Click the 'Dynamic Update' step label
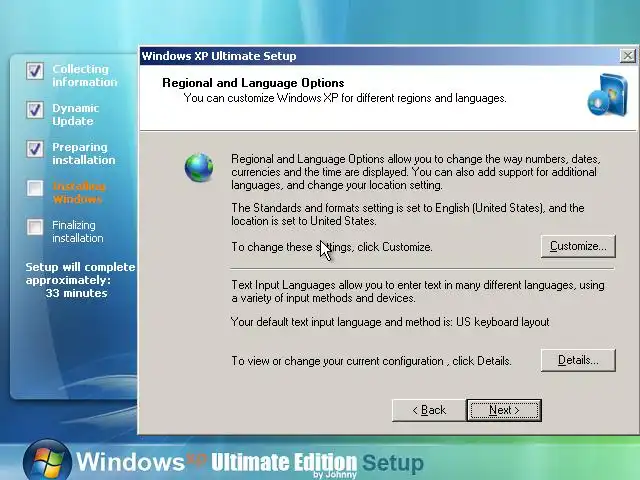Image resolution: width=640 pixels, height=480 pixels. coord(76,115)
